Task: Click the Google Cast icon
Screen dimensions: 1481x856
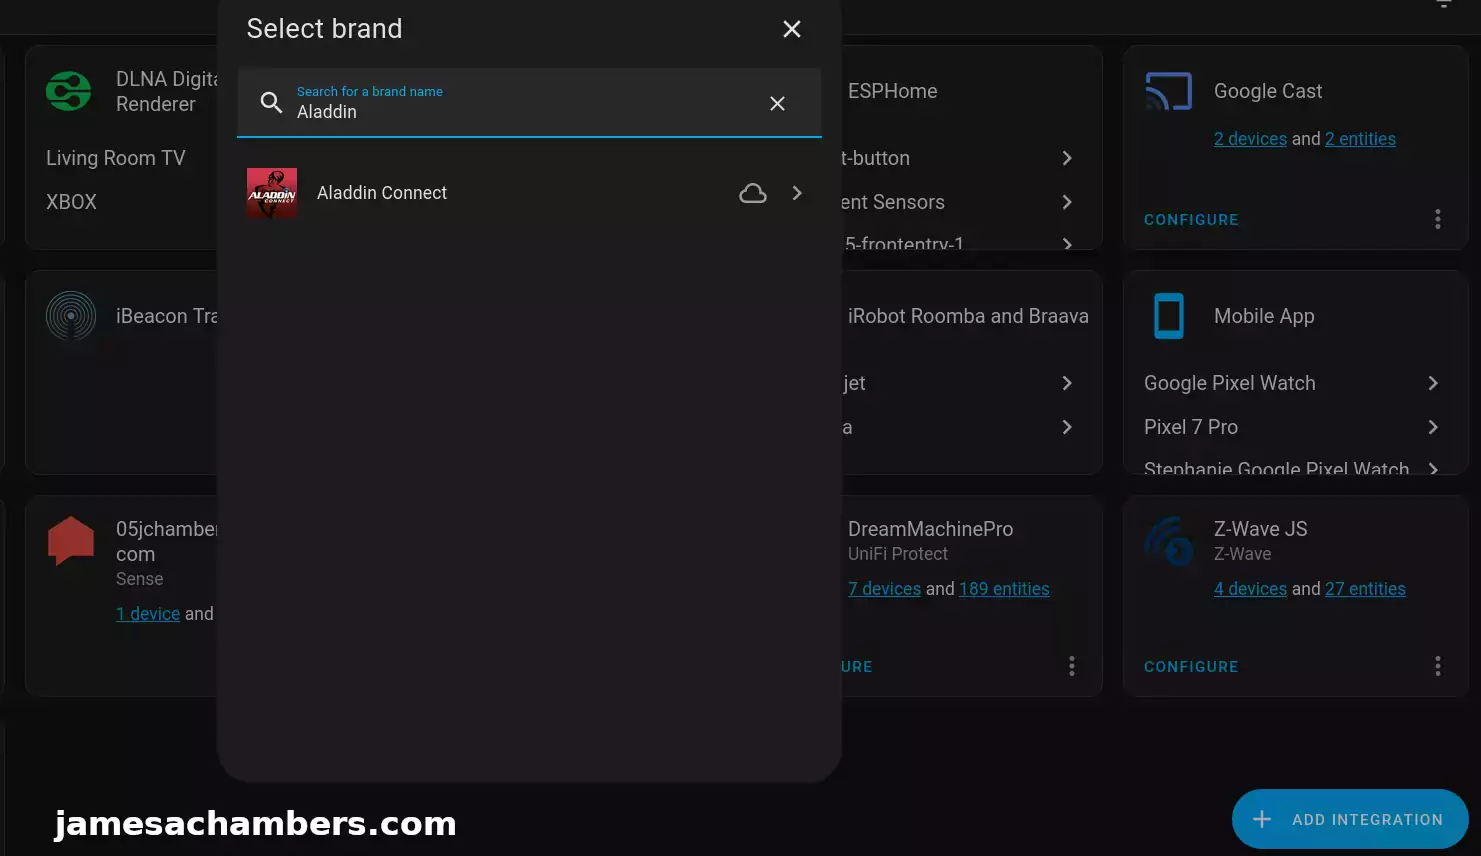Action: [x=1168, y=91]
